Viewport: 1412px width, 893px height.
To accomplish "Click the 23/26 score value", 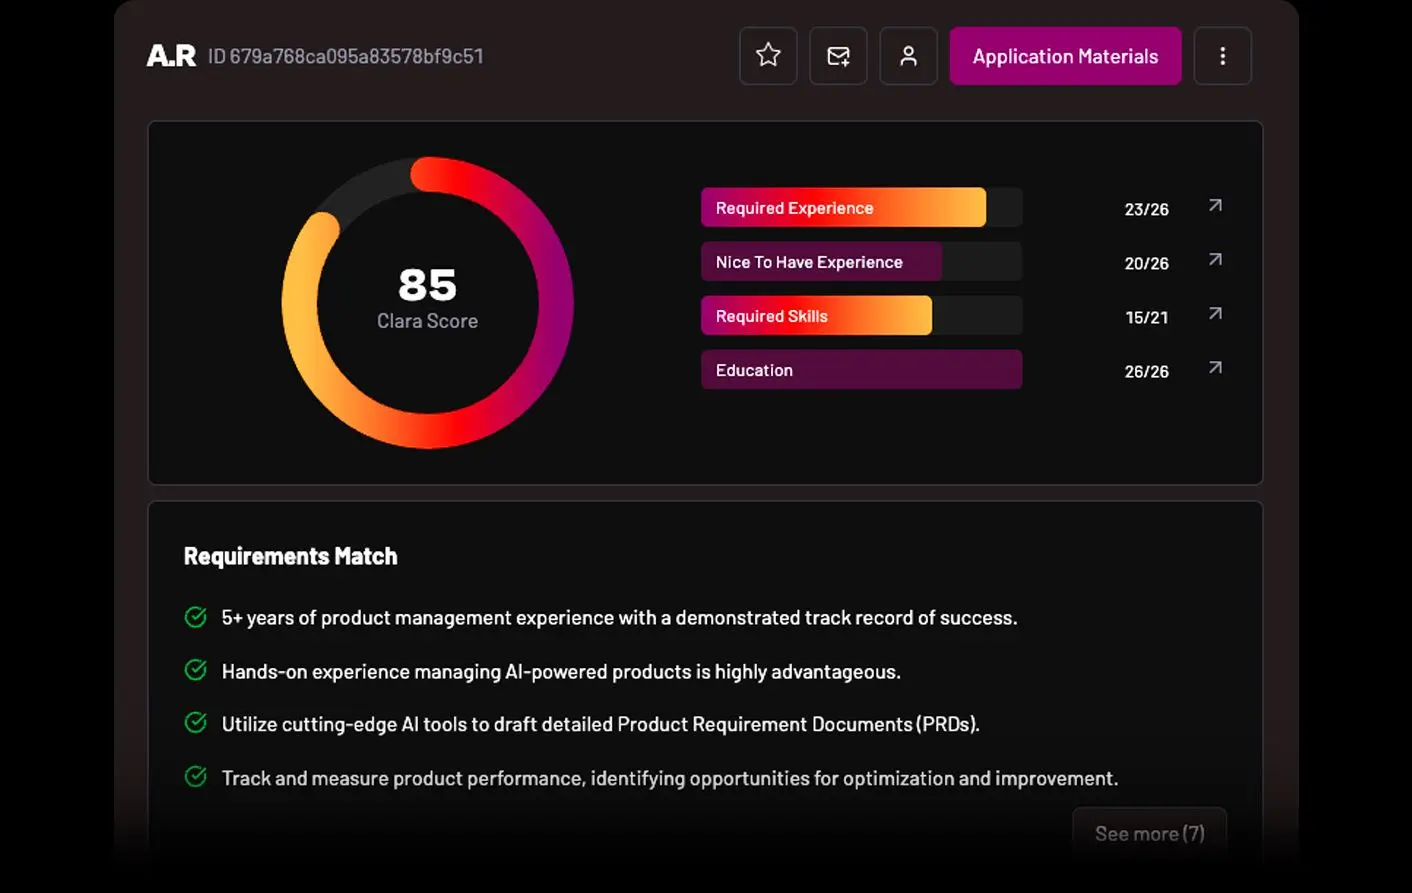I will (1146, 209).
